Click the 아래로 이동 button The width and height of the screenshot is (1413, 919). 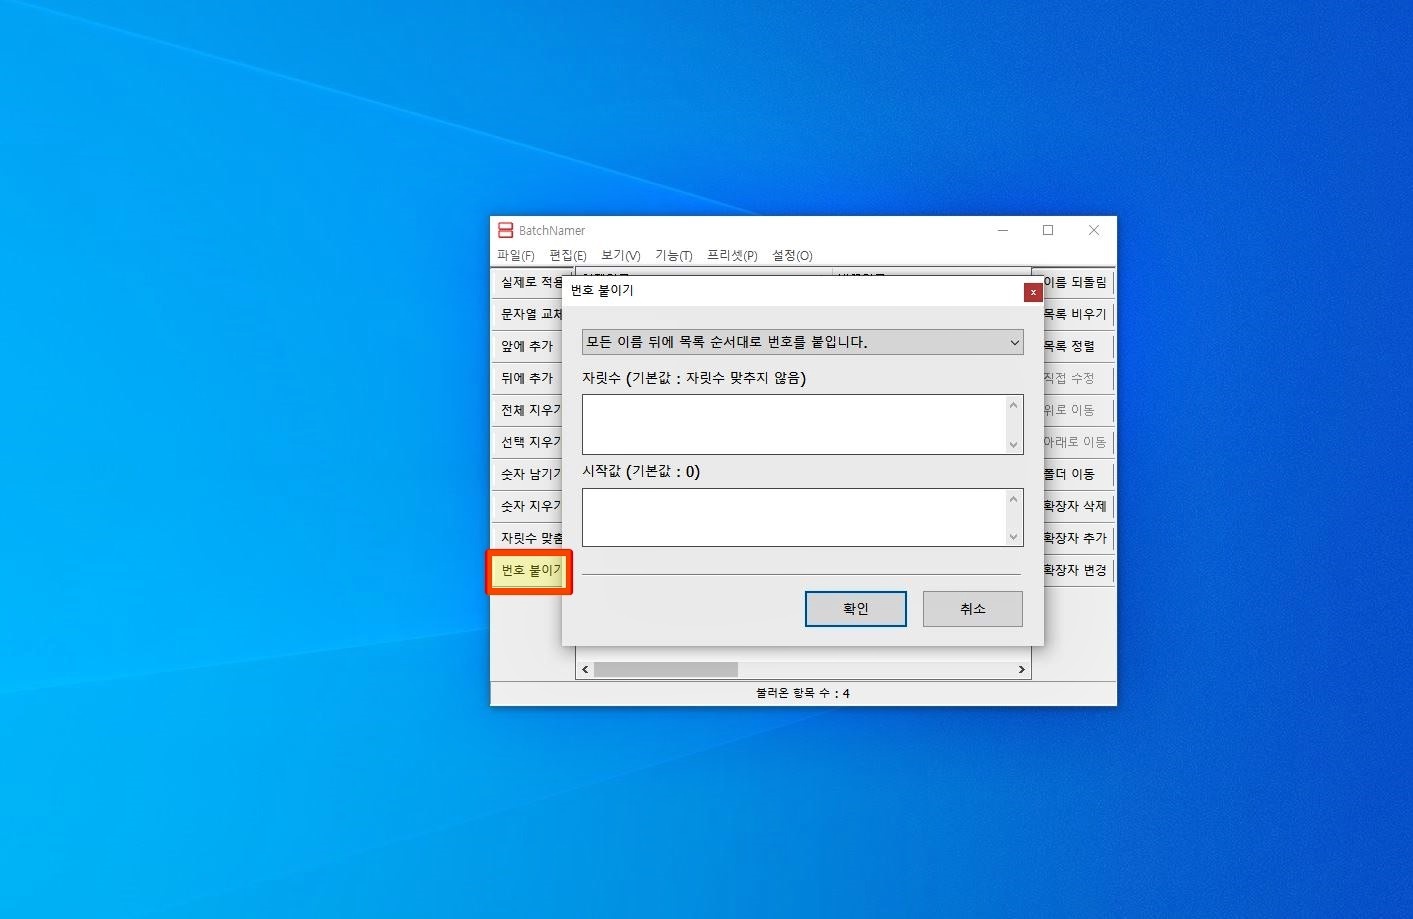pyautogui.click(x=1078, y=442)
